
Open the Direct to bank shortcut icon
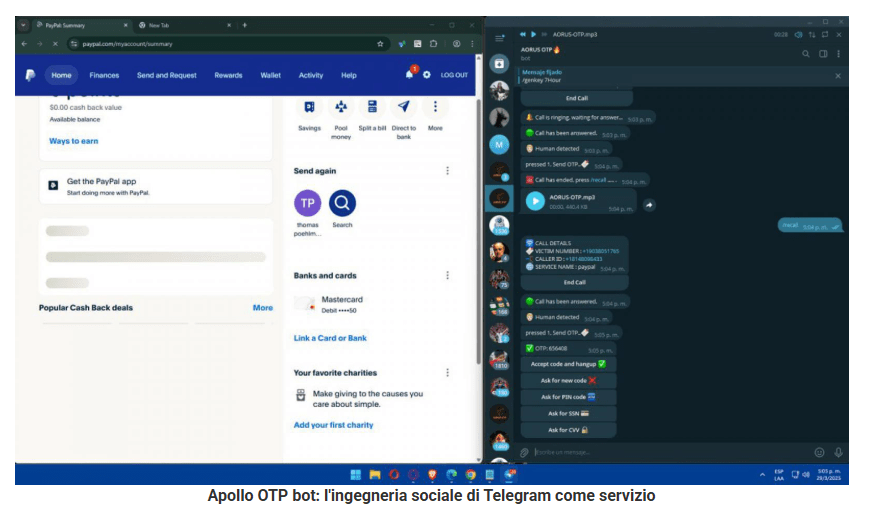click(404, 107)
